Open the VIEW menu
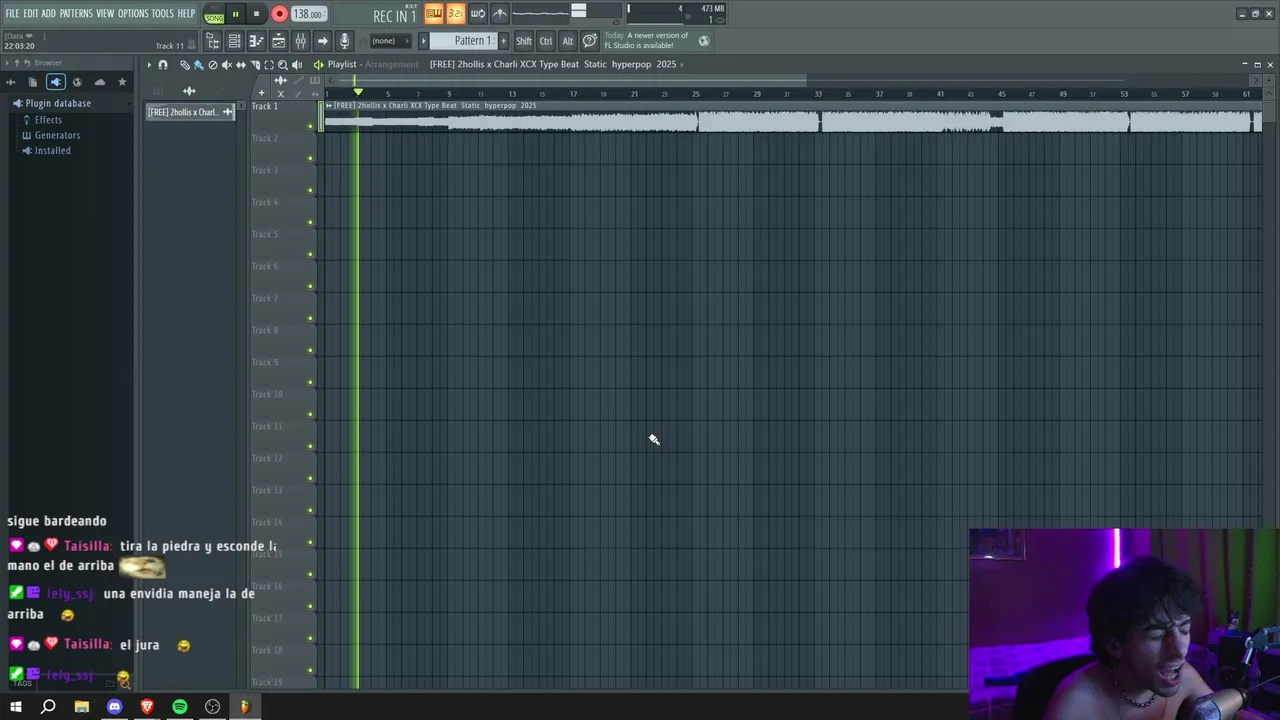This screenshot has height=720, width=1280. tap(105, 13)
